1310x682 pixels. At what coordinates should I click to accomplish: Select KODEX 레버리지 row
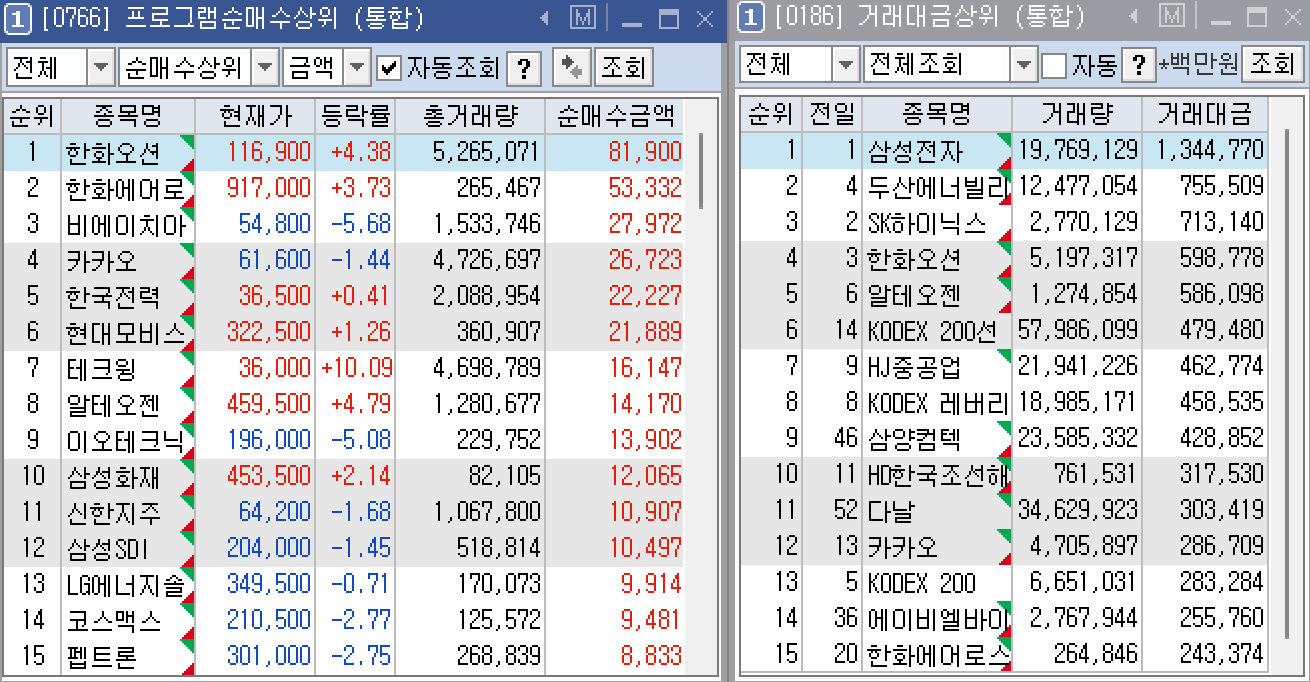[x=1004, y=401]
